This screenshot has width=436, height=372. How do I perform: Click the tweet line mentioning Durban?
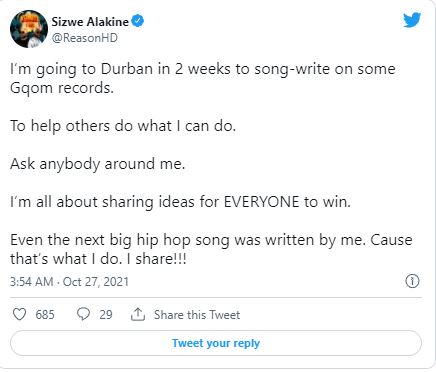click(203, 69)
